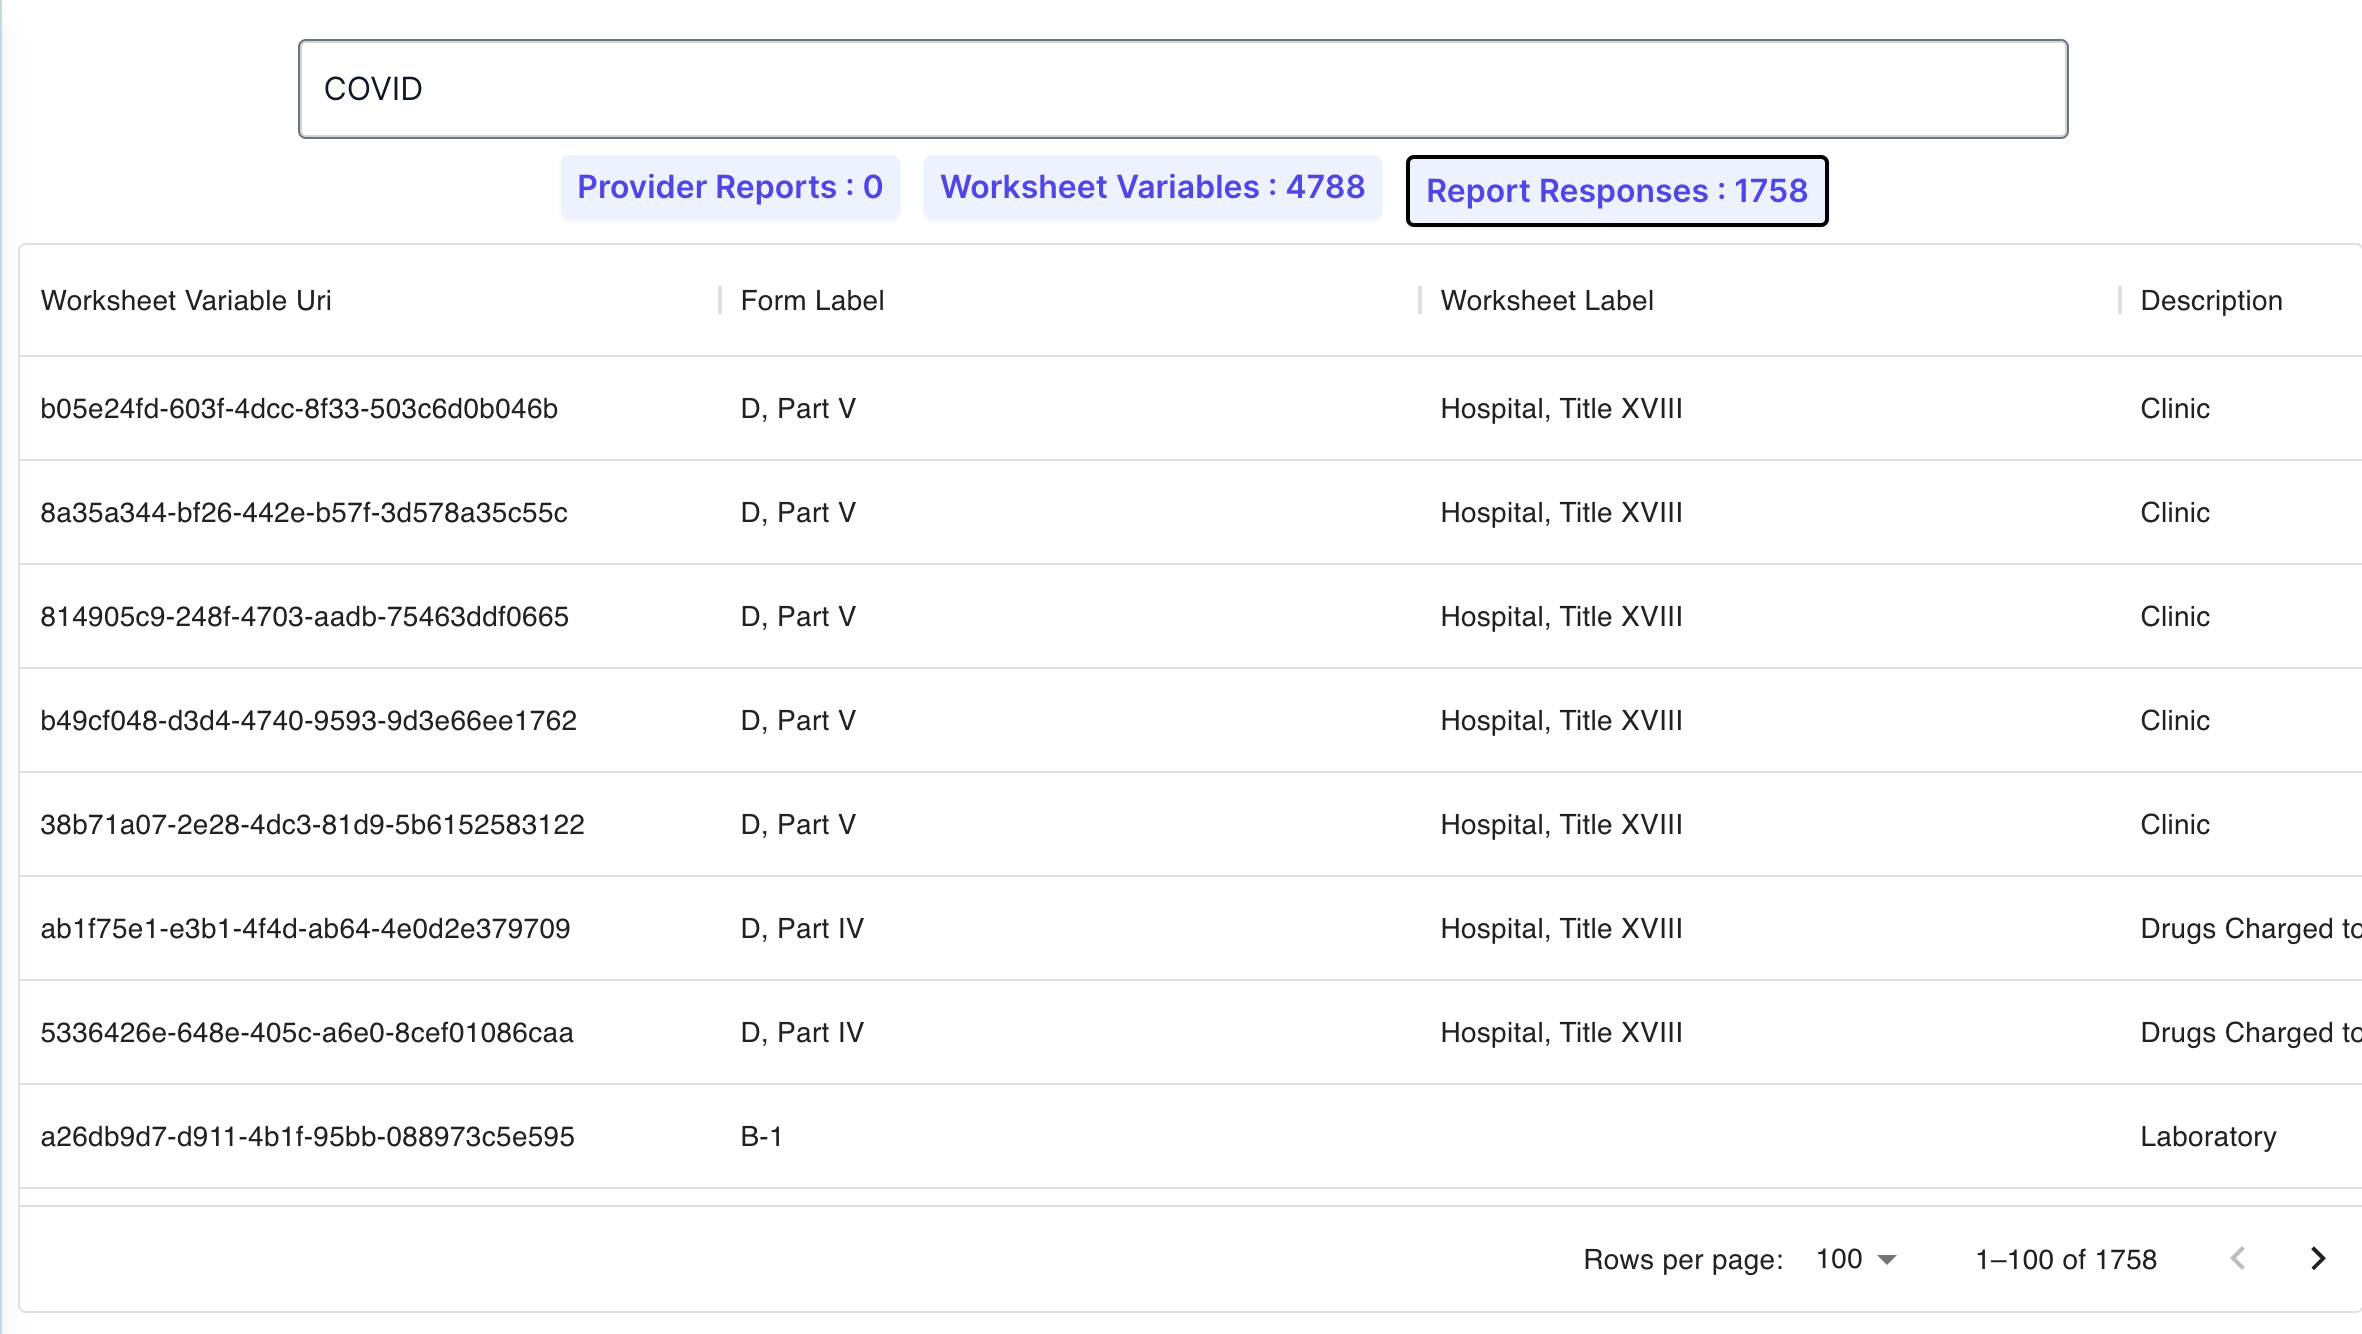Click column separator after Form Label
The height and width of the screenshot is (1334, 2362).
[1419, 300]
